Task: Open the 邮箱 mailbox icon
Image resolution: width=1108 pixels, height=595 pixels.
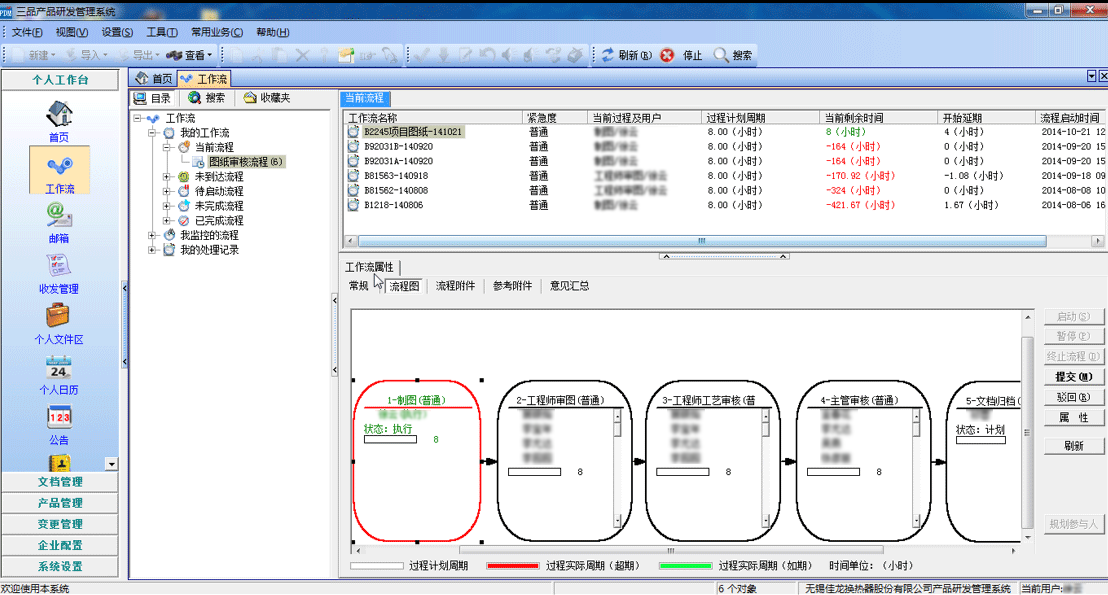Action: pos(59,219)
